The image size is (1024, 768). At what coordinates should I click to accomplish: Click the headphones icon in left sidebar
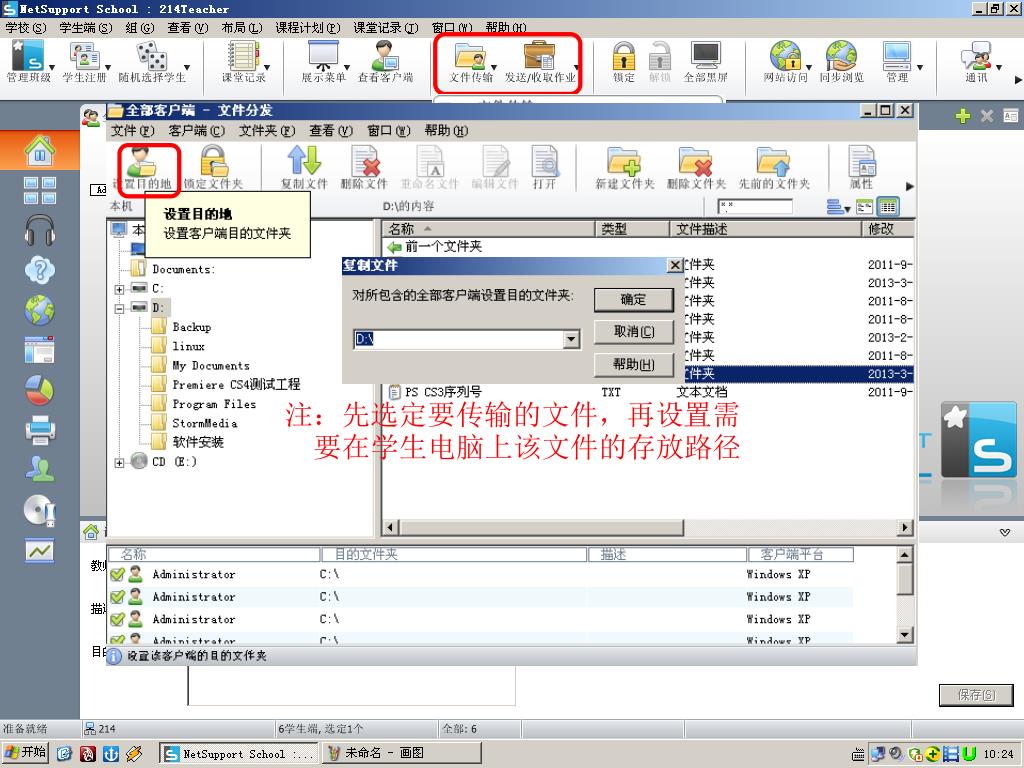pos(40,230)
